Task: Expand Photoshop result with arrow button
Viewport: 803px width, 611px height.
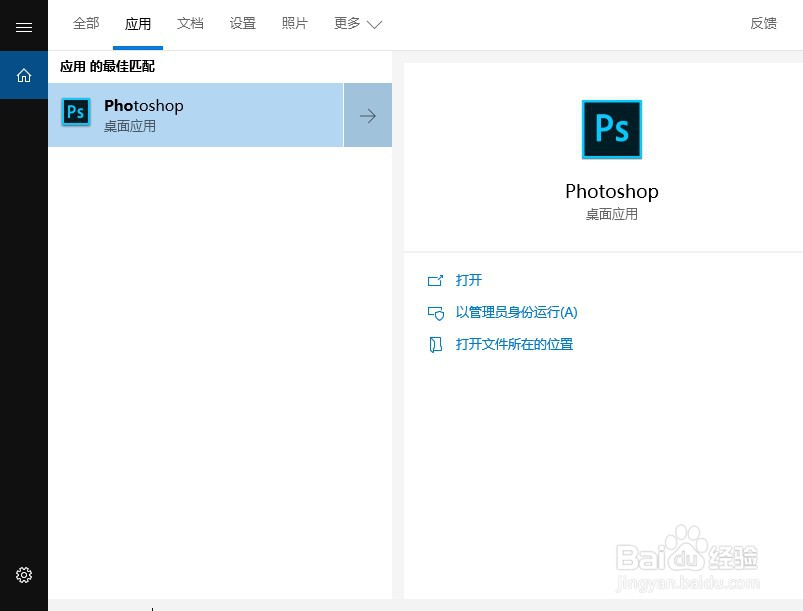Action: coord(368,115)
